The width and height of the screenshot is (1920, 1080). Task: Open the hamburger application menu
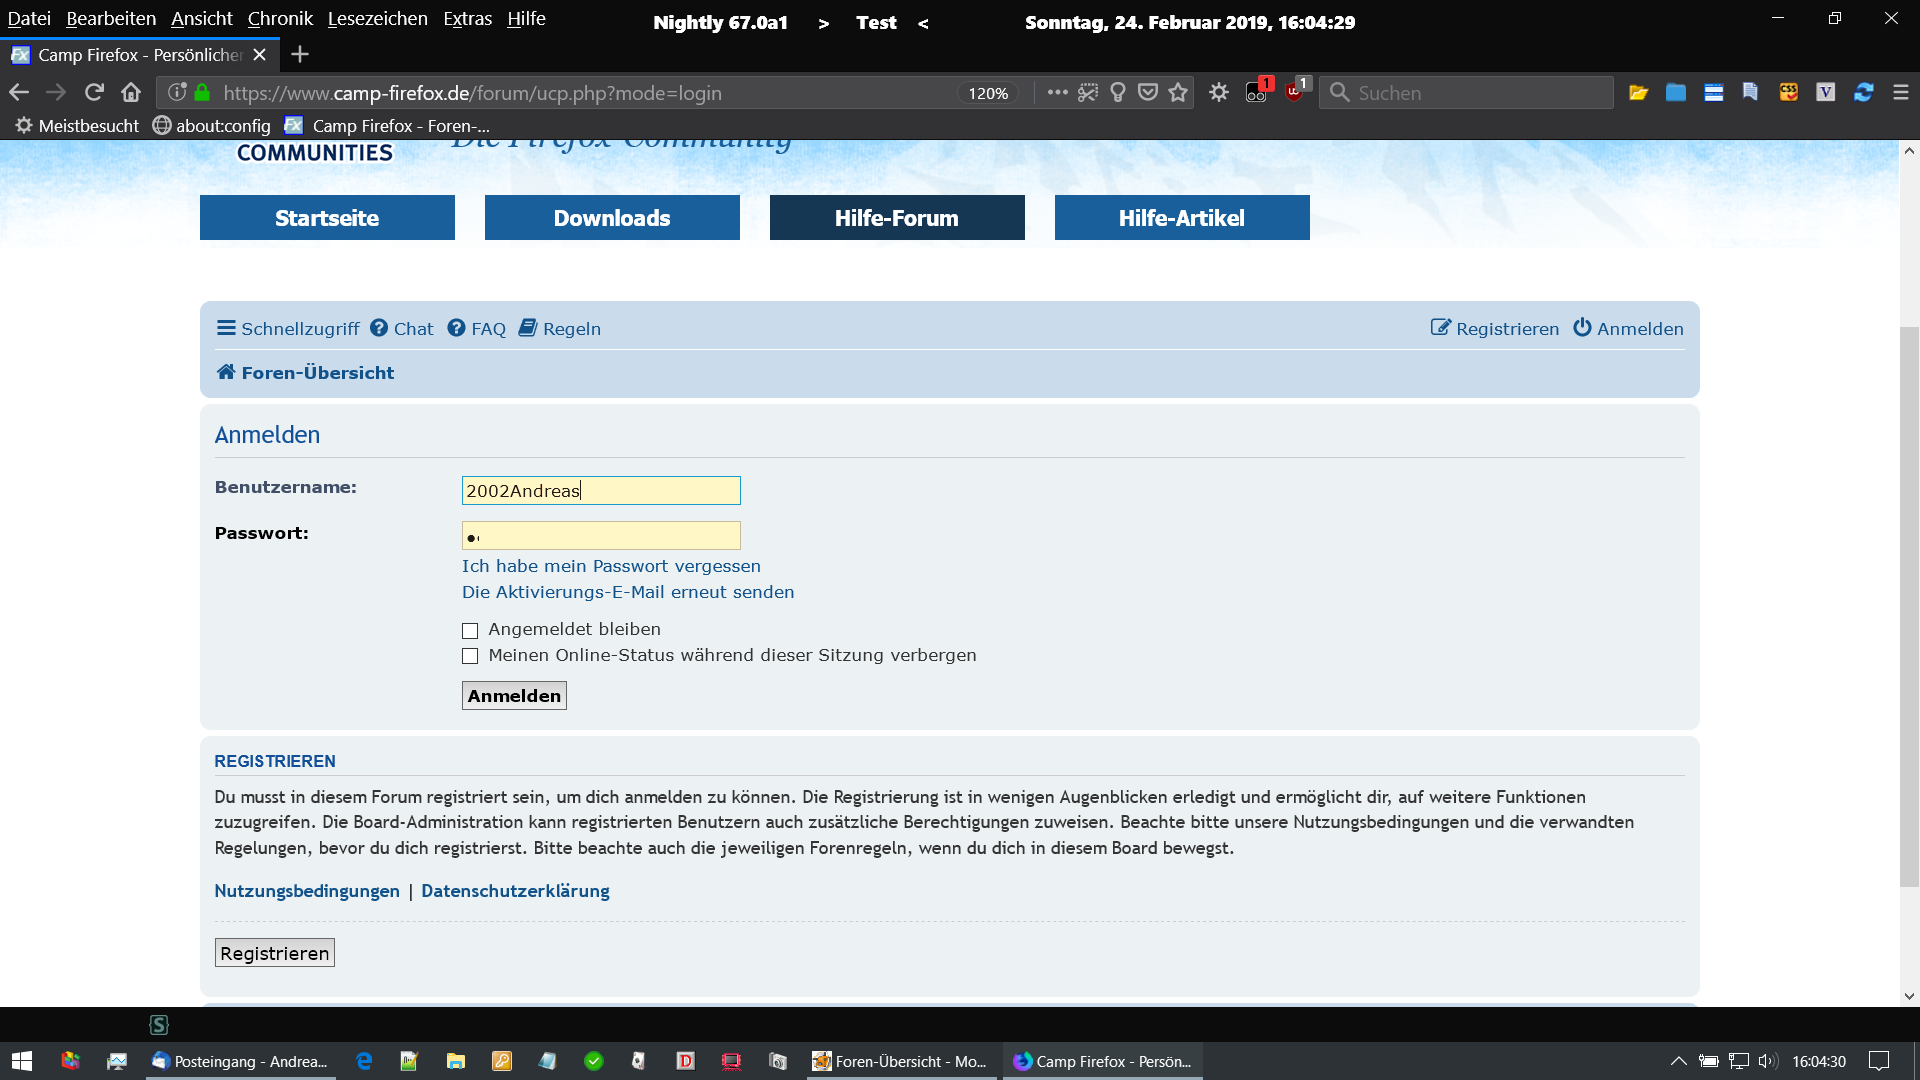pyautogui.click(x=1901, y=92)
